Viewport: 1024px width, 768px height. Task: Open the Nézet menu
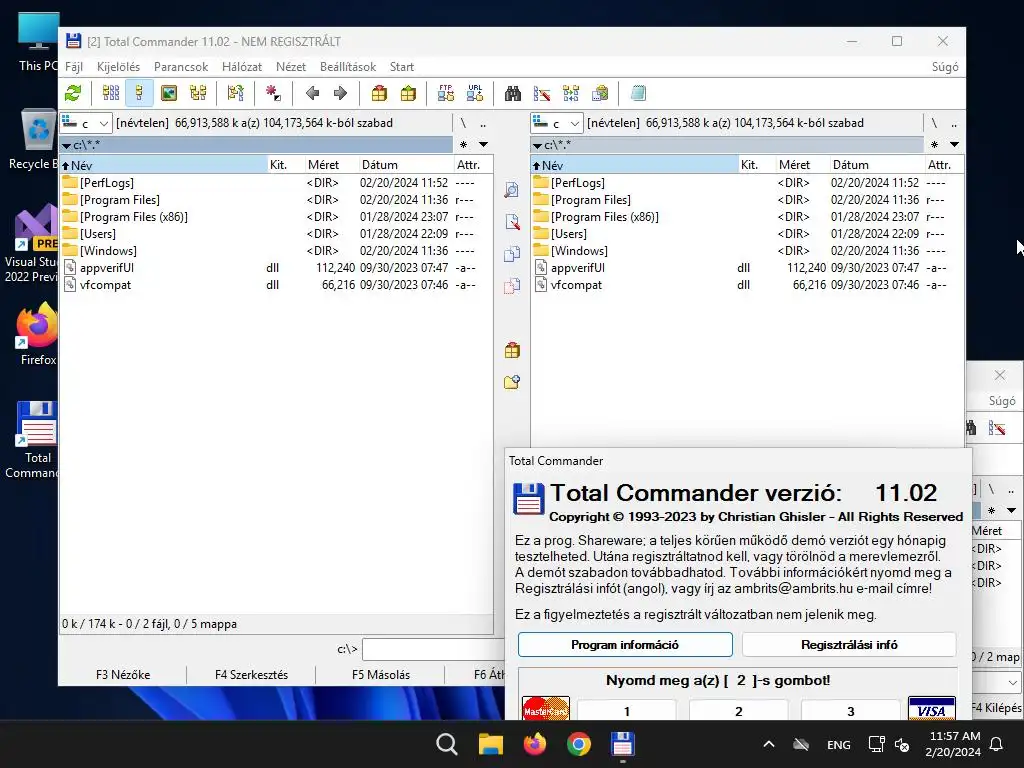(x=291, y=67)
